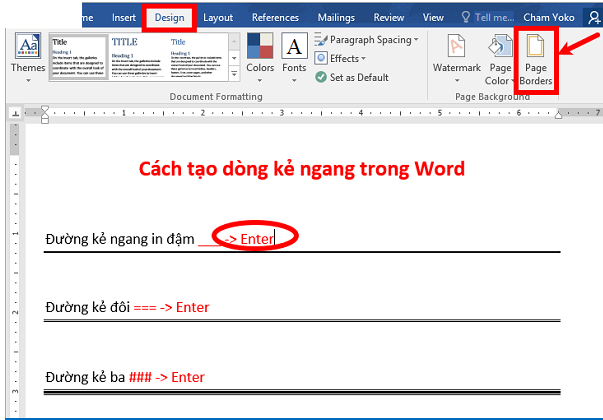This screenshot has height=420, width=603.
Task: Click the Cham Yoko account name
Action: click(549, 17)
